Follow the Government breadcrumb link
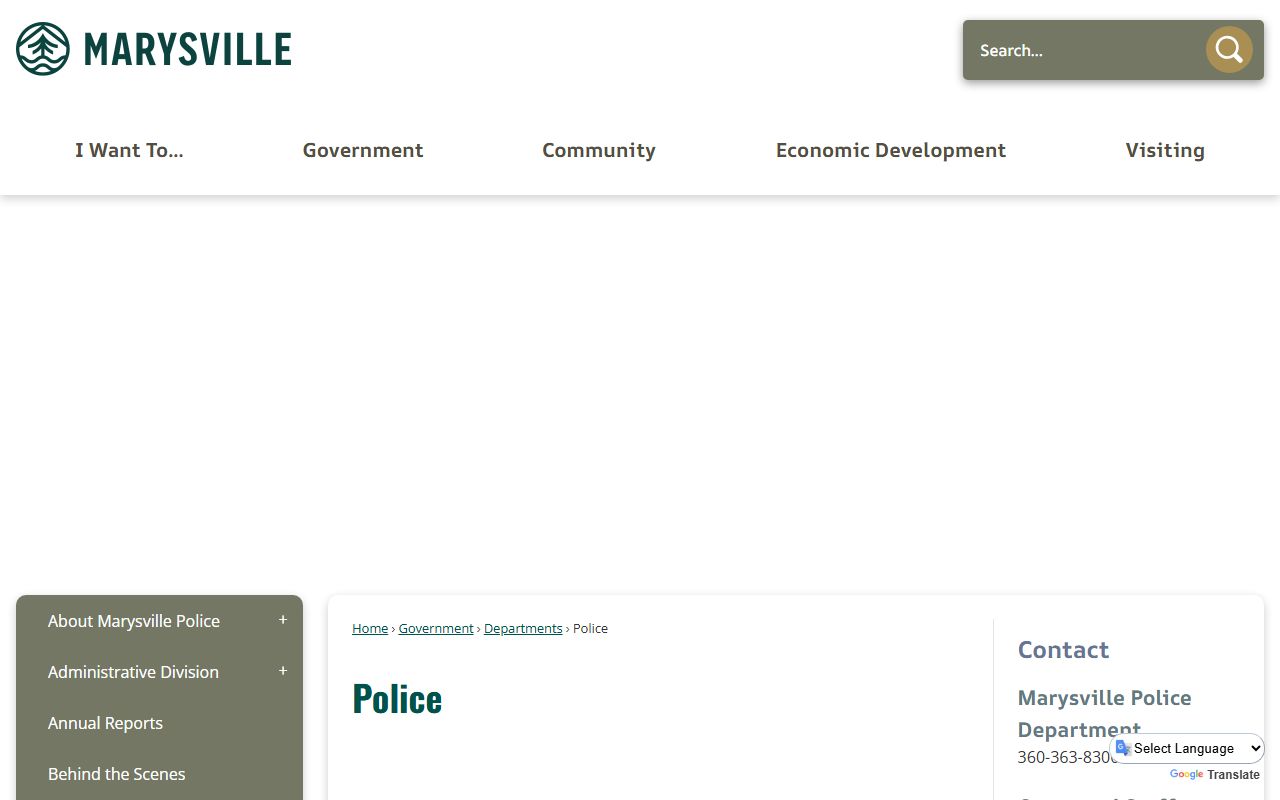The width and height of the screenshot is (1280, 800). coord(436,628)
